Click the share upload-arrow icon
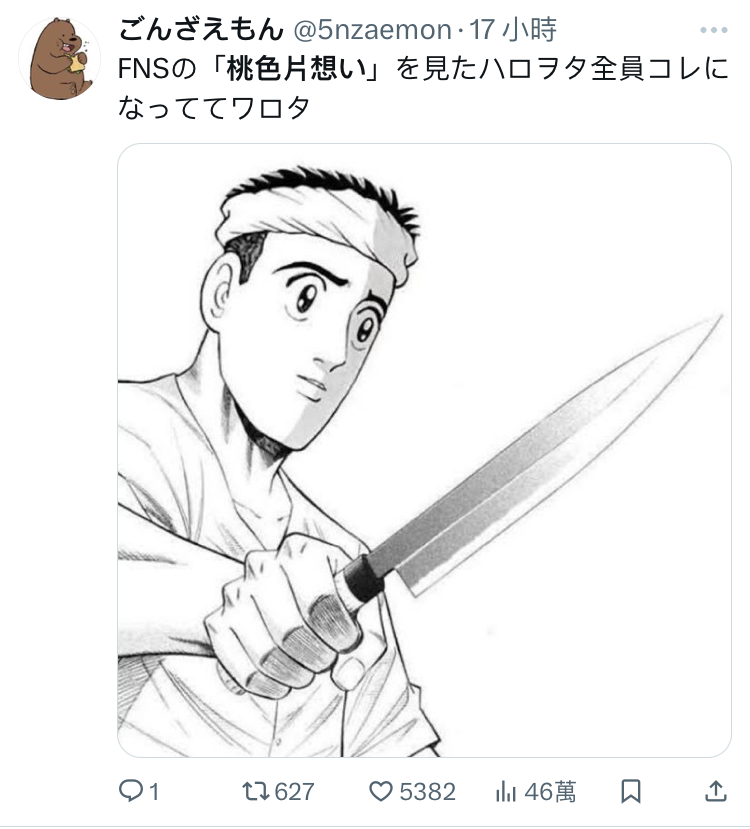750x829 pixels. [x=716, y=791]
